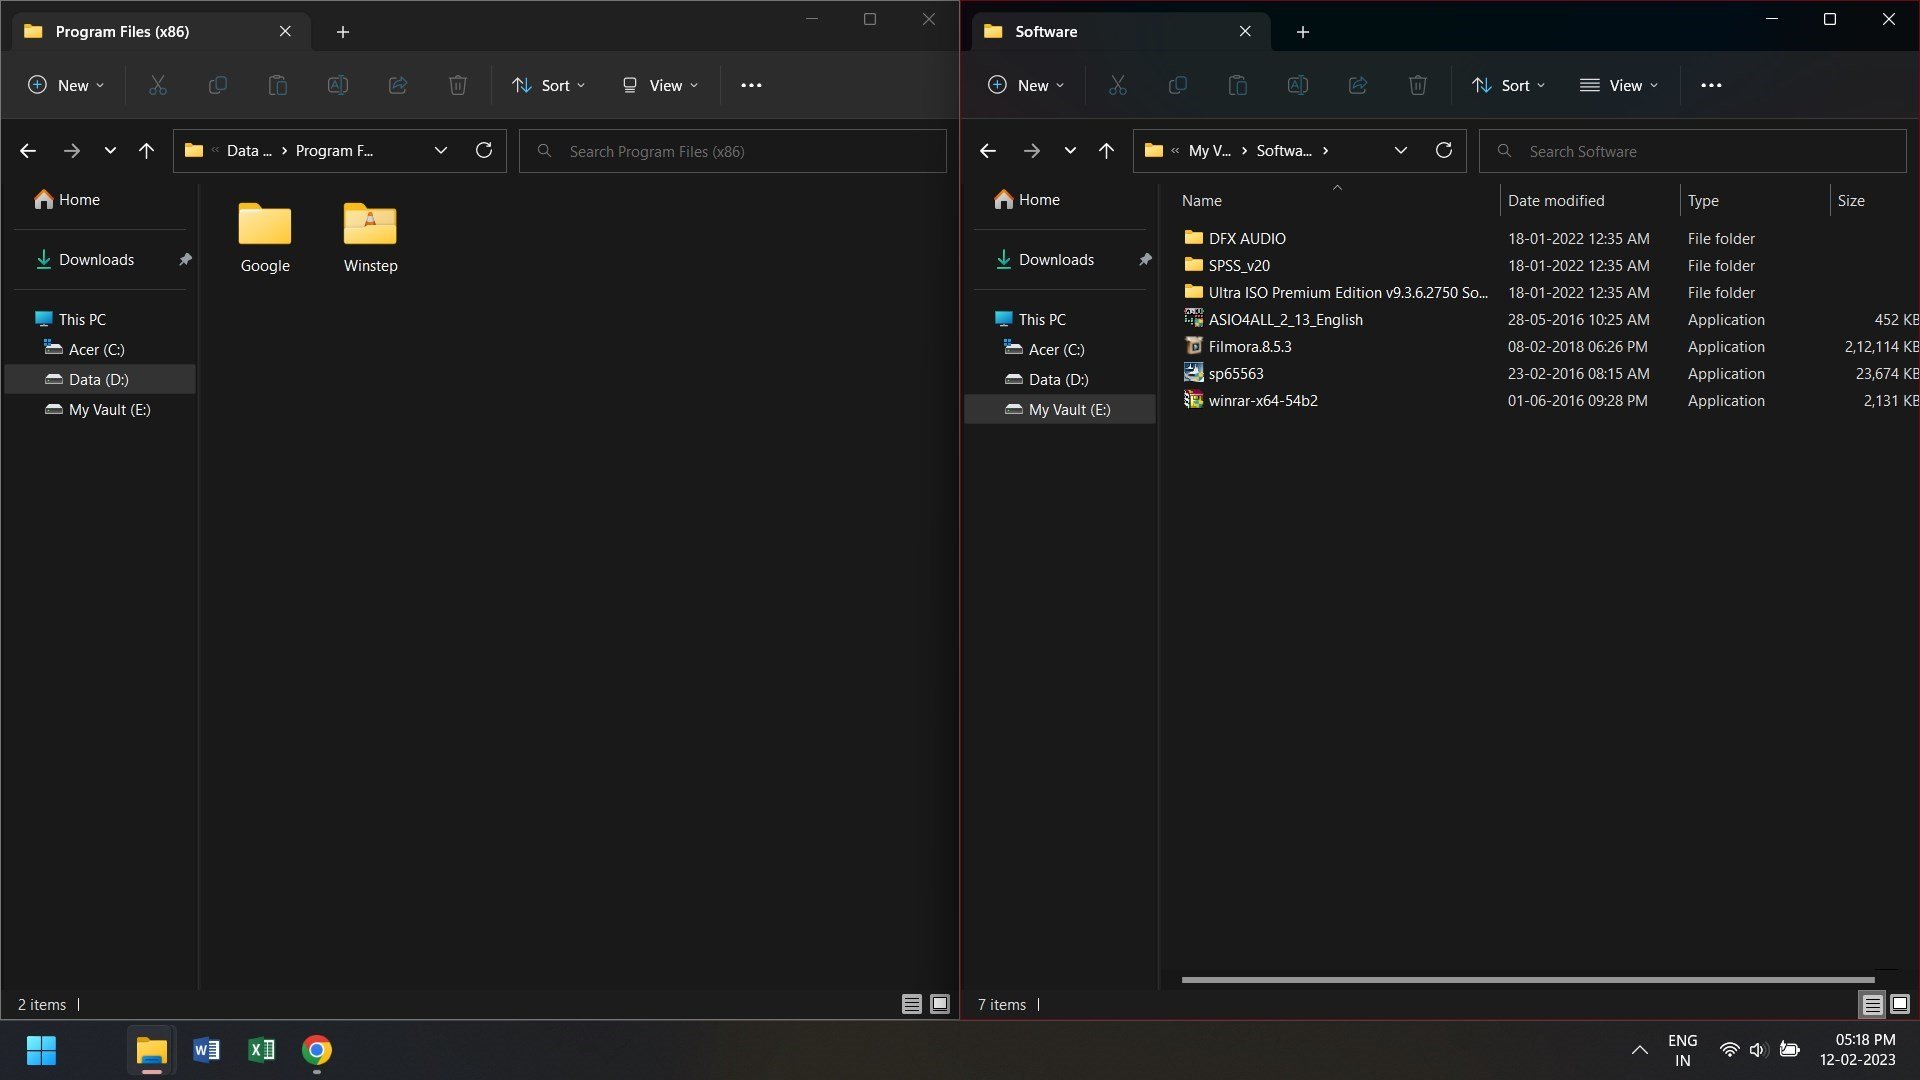Add new tab in Program Files (x86) window
This screenshot has height=1080, width=1920.
point(343,32)
